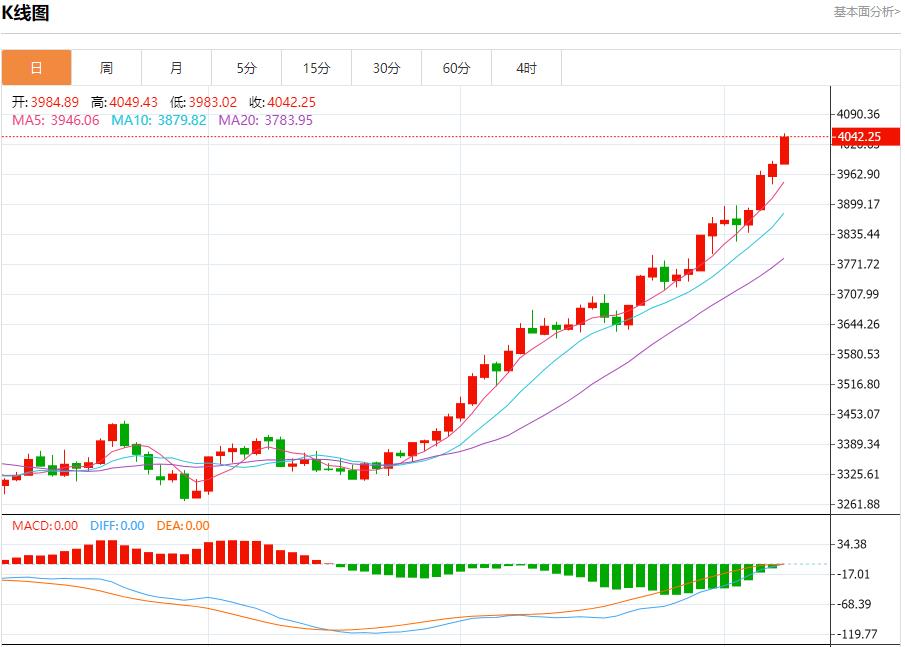
Task: Switch to the 周 weekly chart tab
Action: 106,67
